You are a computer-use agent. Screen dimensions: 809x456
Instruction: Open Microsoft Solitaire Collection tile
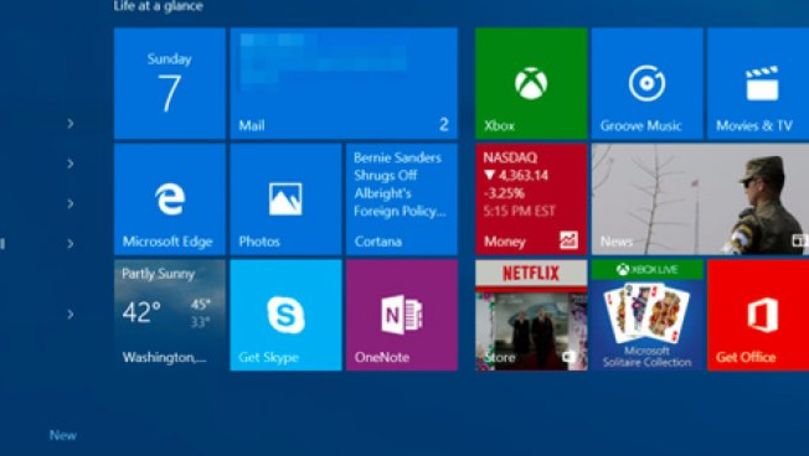tap(647, 315)
